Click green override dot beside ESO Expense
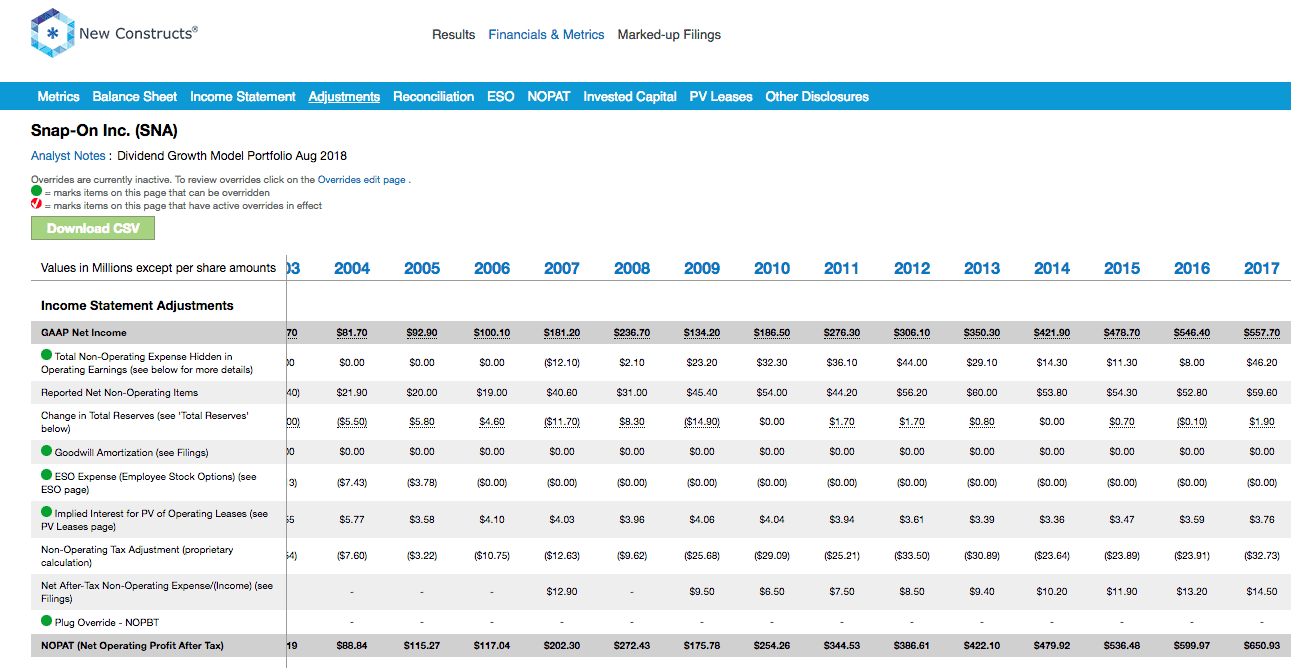 pyautogui.click(x=47, y=476)
